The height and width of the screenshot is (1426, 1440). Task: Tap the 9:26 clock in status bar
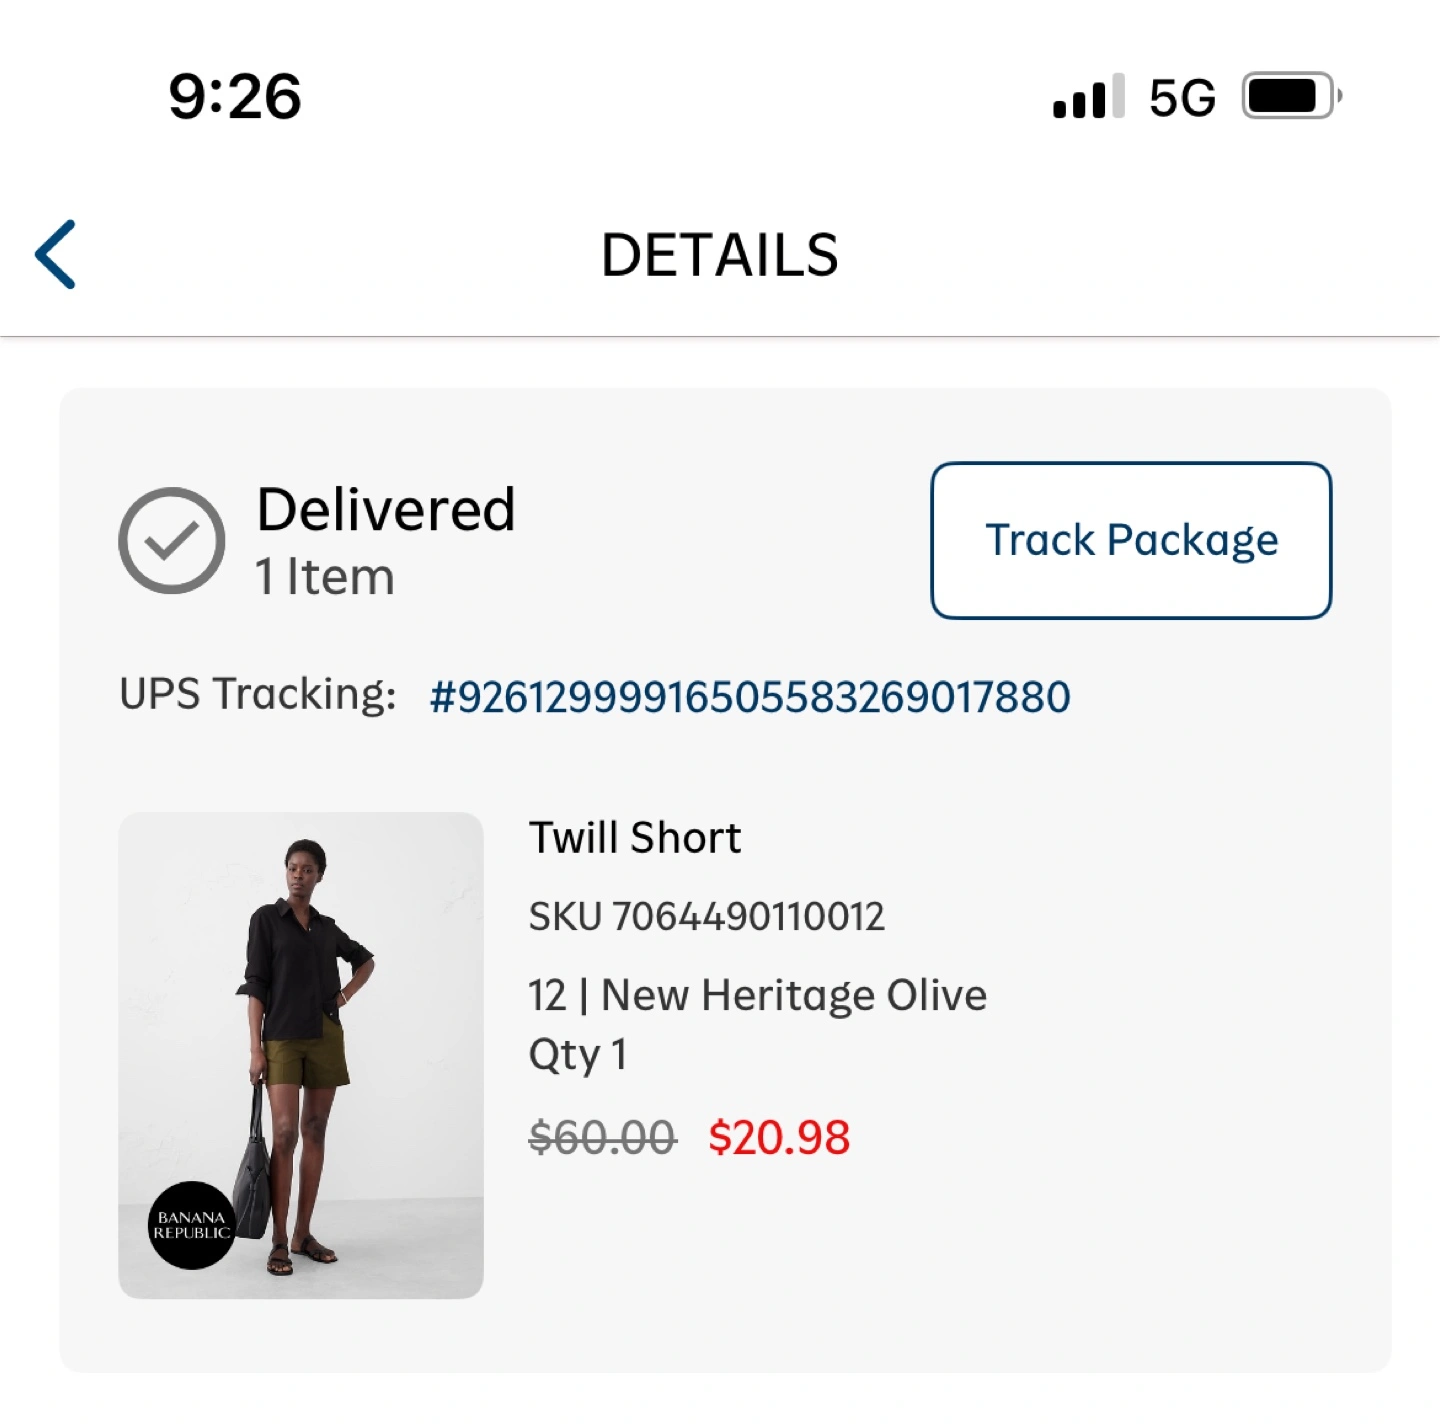[235, 97]
